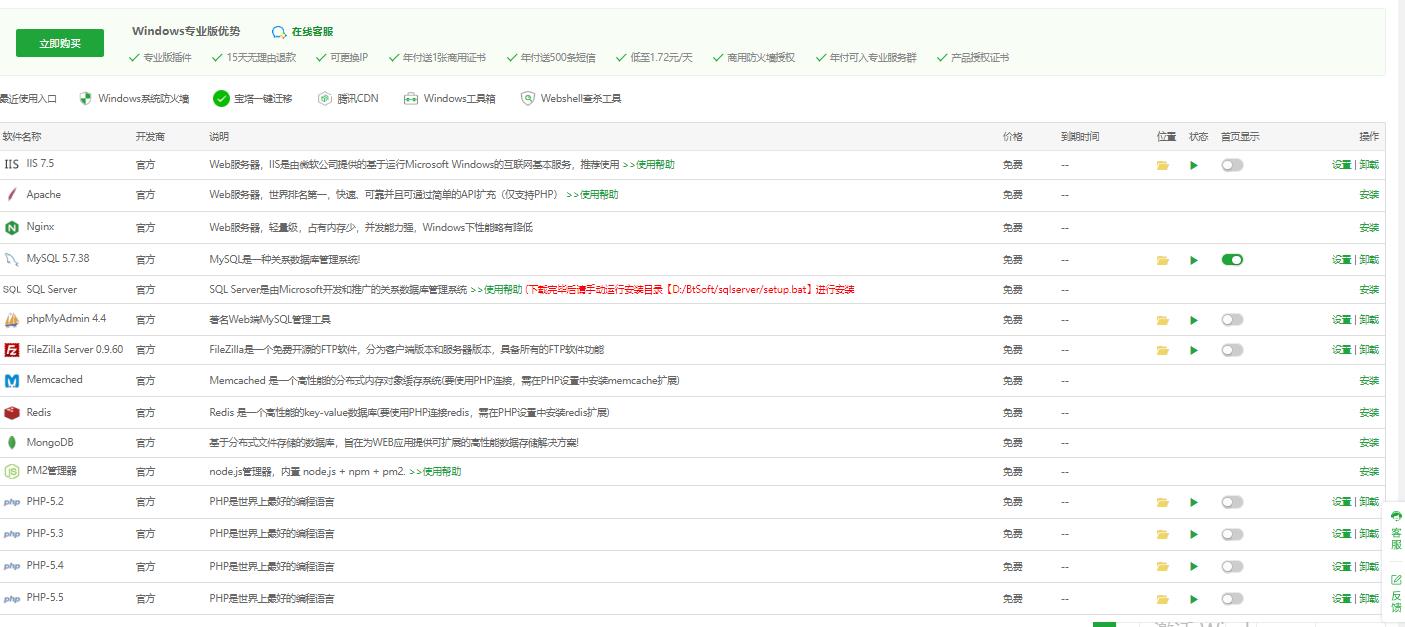
Task: Toggle homepage display for phpMyAdmin 4.4
Action: click(x=1232, y=320)
